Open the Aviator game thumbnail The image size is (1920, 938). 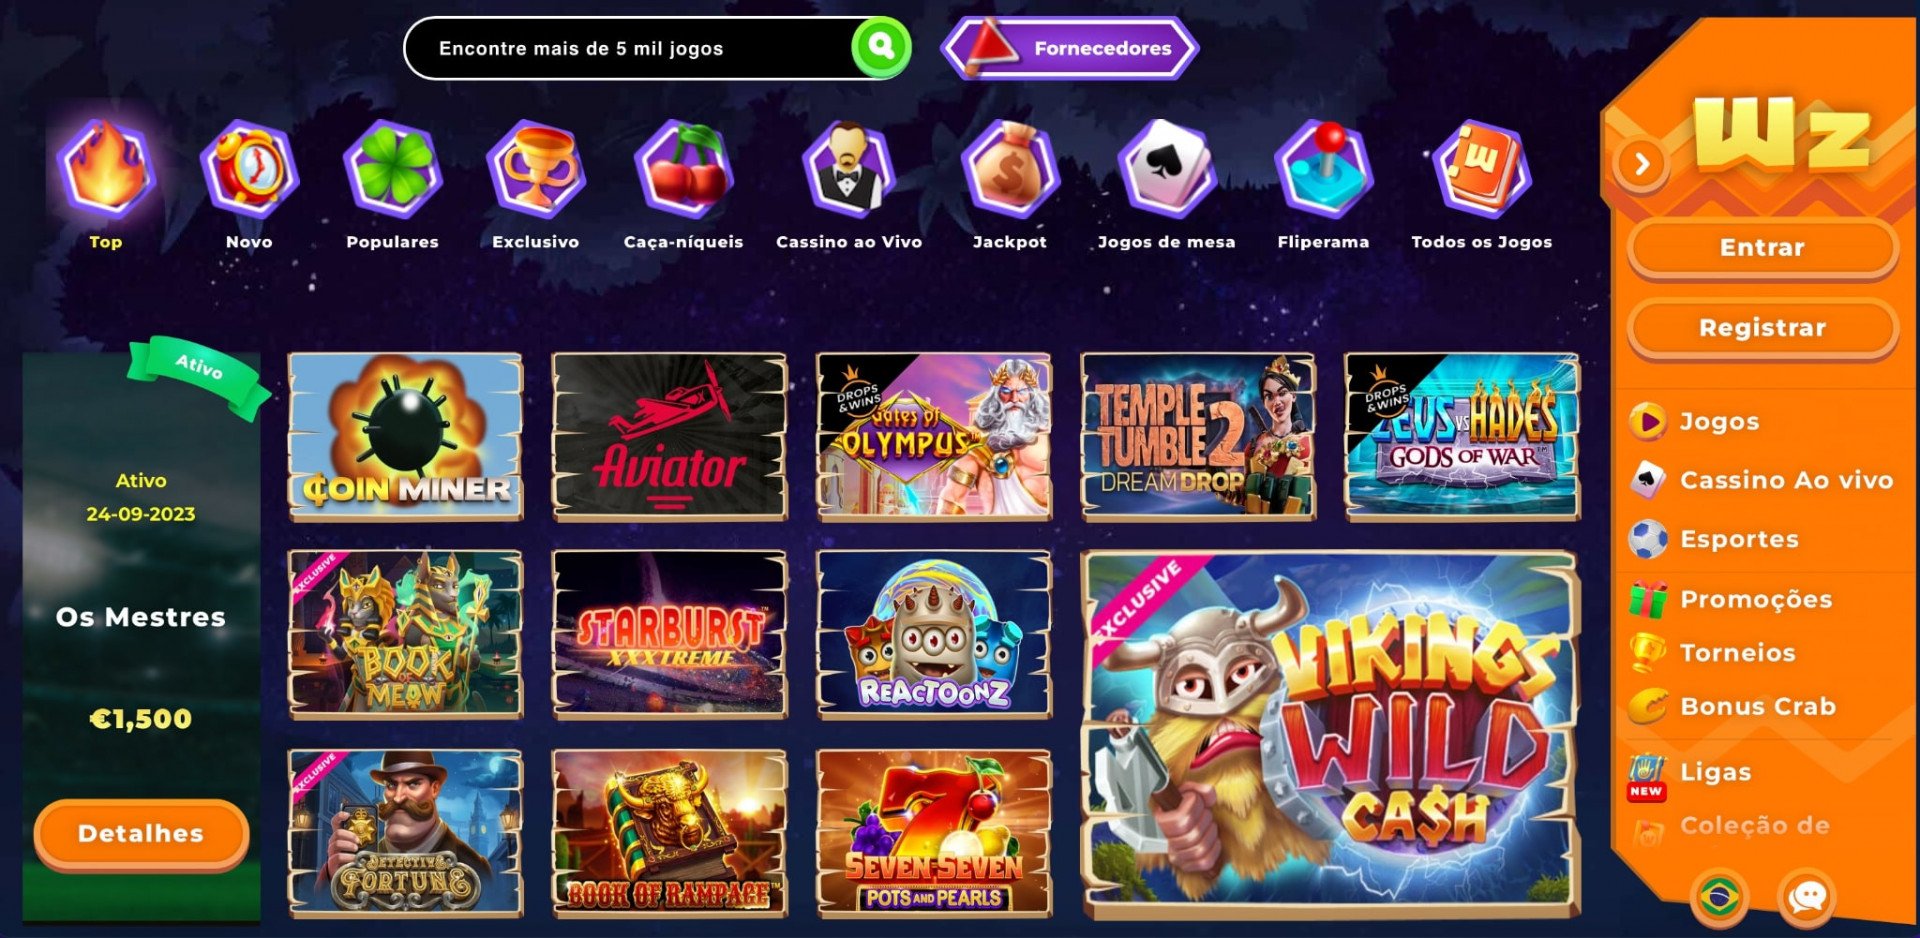669,436
